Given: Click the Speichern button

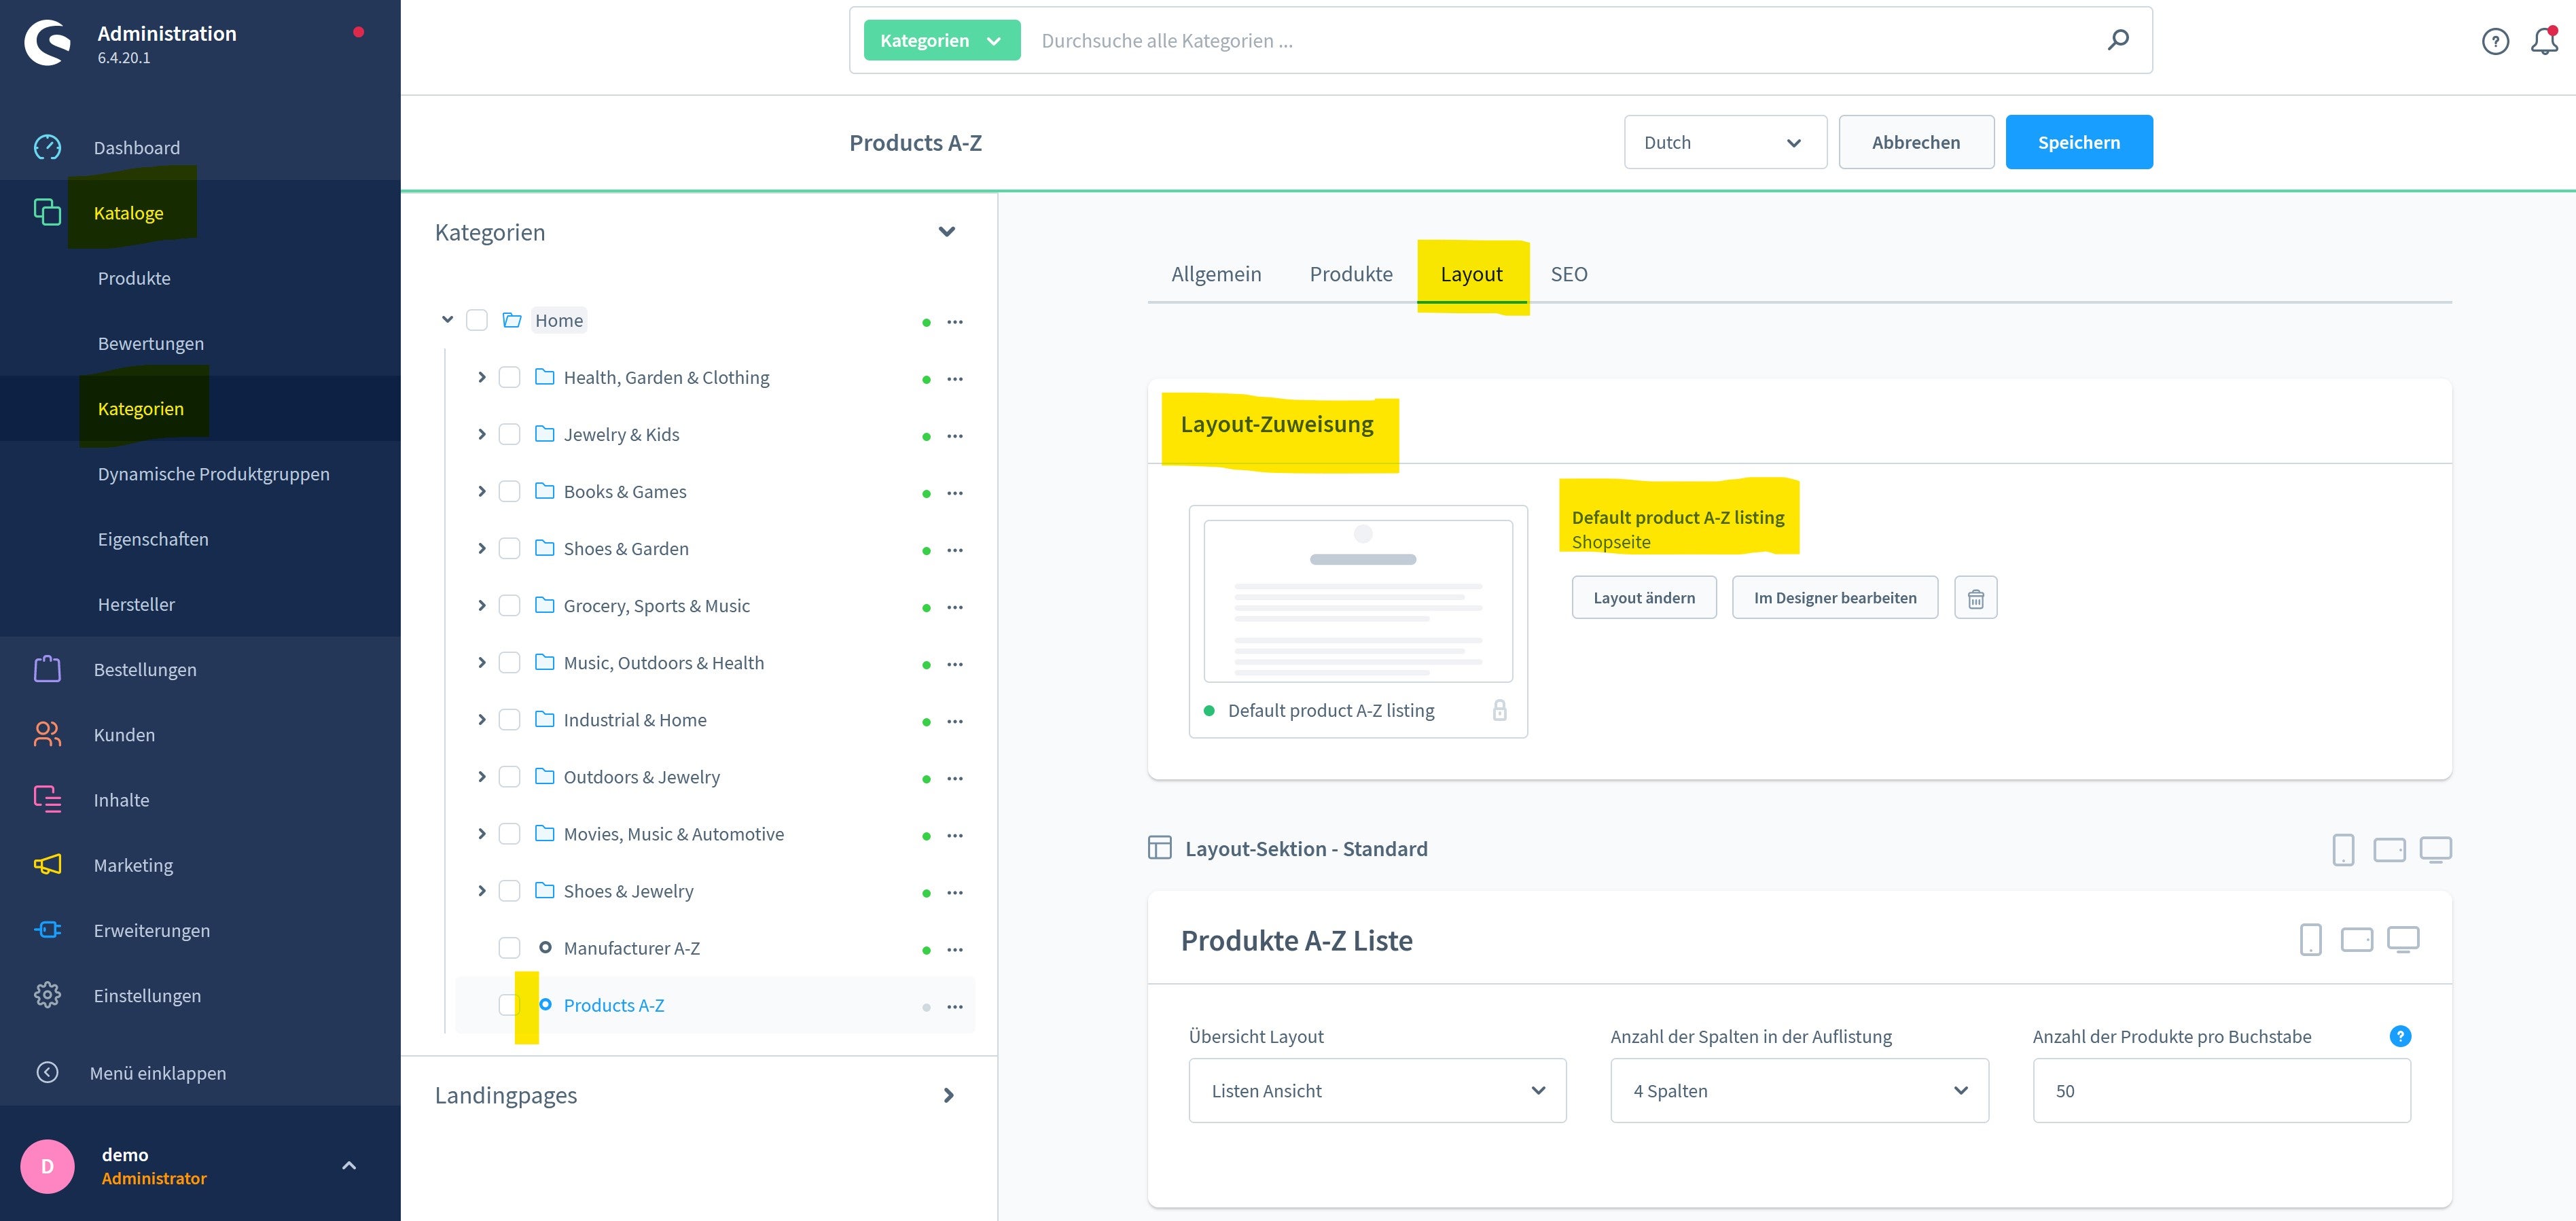Looking at the screenshot, I should coord(2079,142).
